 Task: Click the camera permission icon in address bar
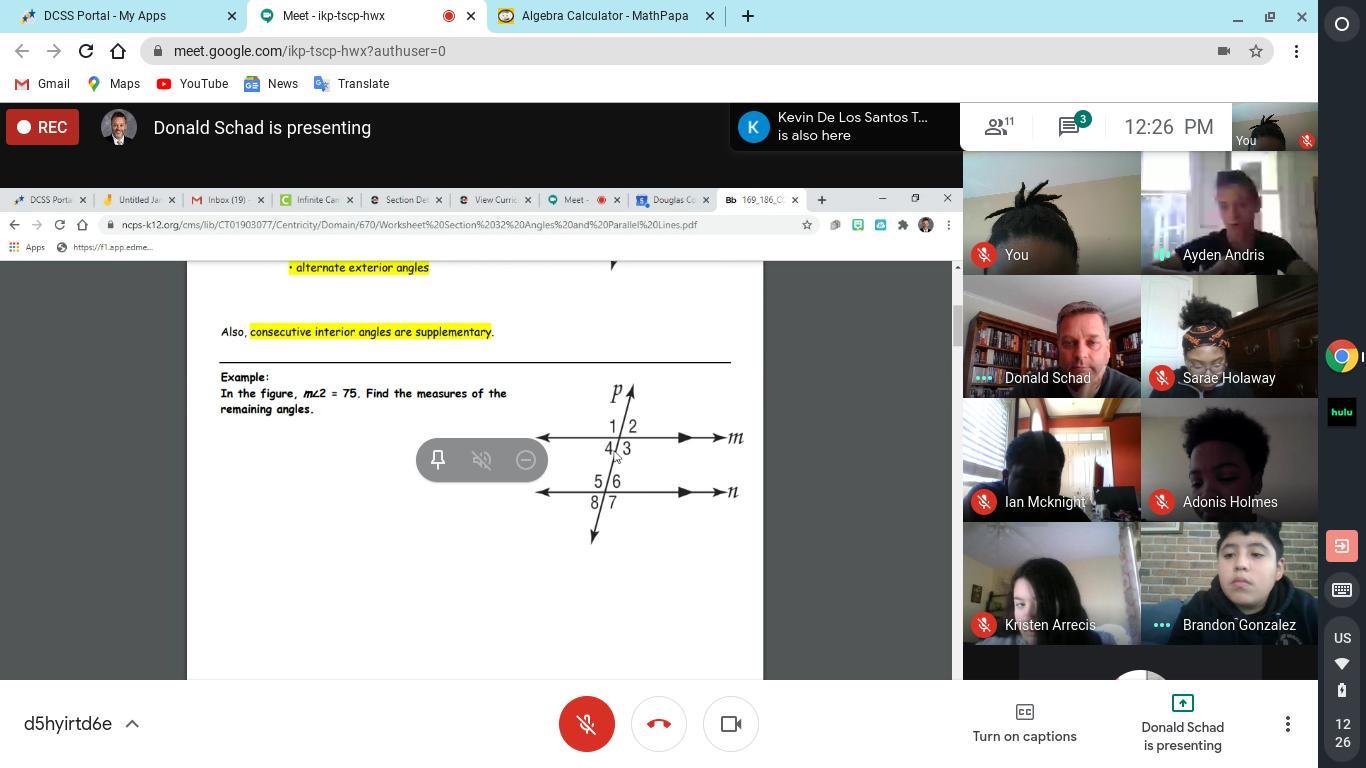[x=1223, y=51]
